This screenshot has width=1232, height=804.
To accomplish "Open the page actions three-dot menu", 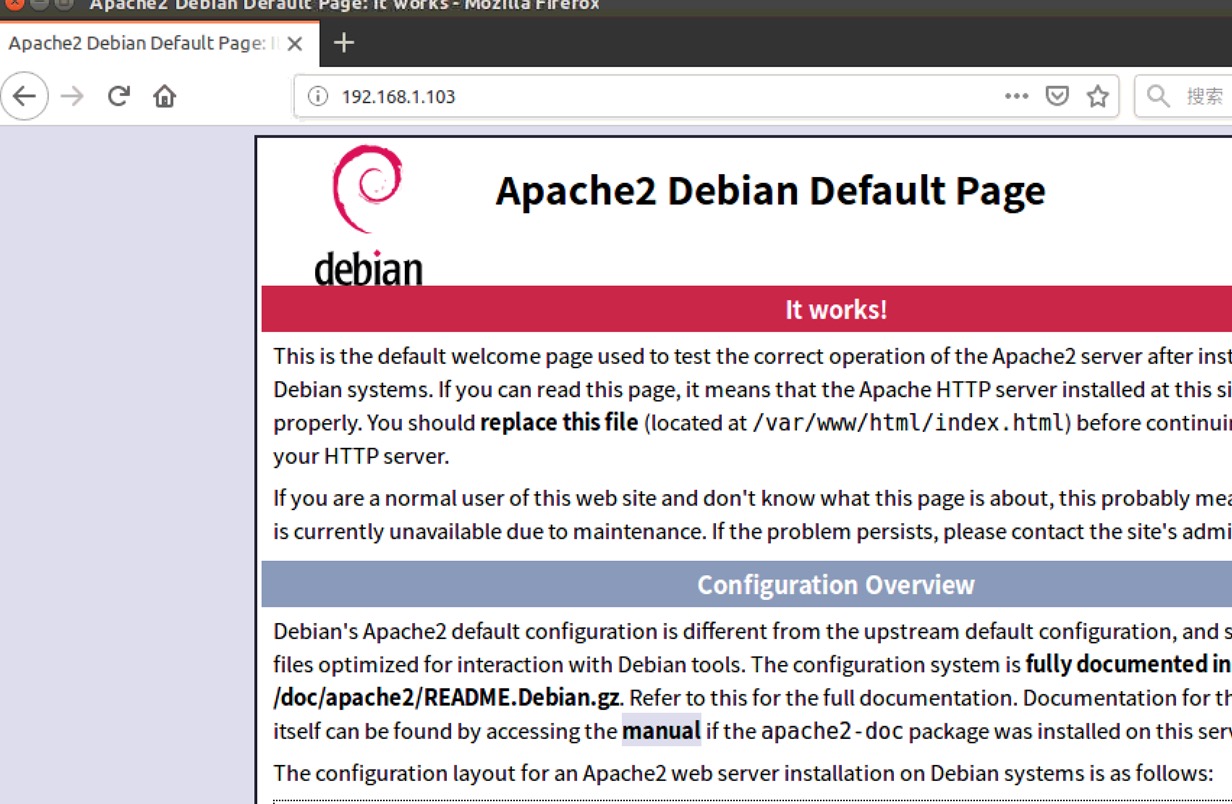I will (1016, 96).
